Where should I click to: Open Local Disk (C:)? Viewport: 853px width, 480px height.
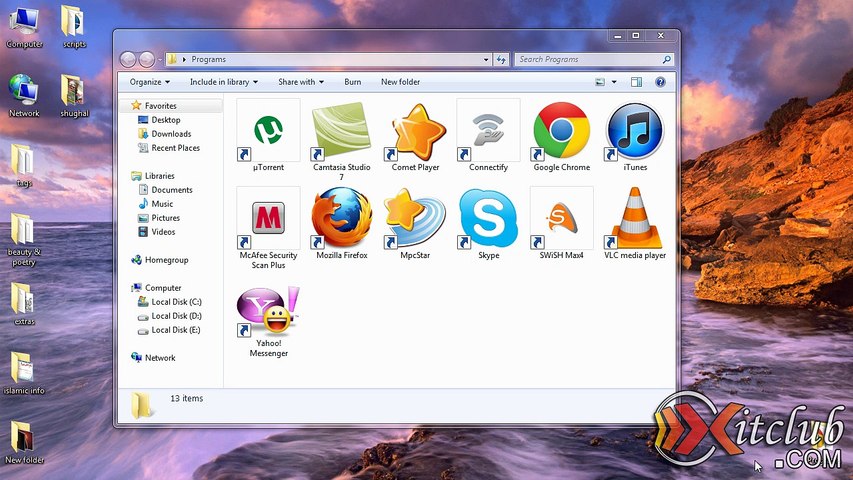tap(176, 302)
